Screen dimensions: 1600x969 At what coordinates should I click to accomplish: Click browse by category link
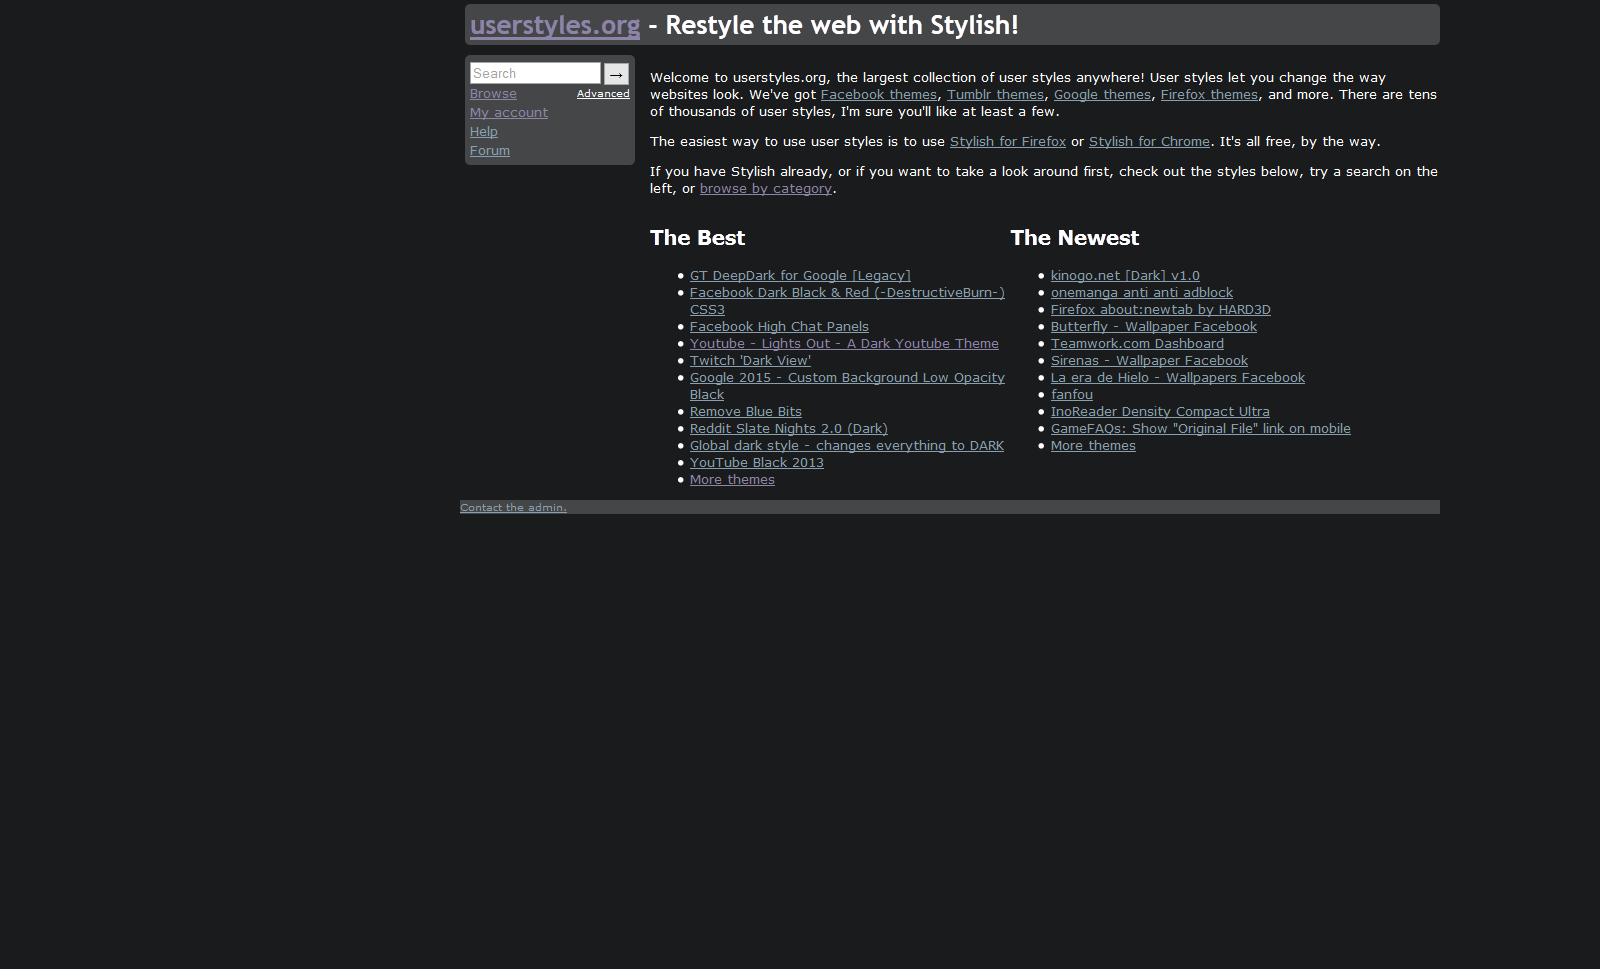(766, 189)
